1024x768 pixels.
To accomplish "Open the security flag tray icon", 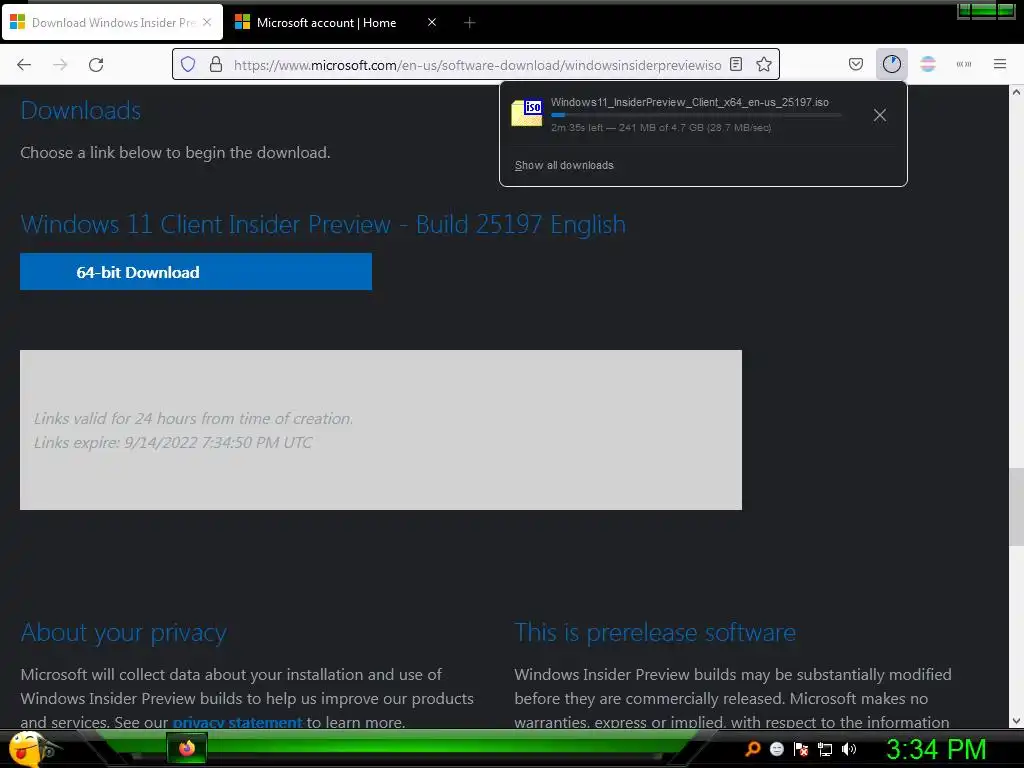I will tap(801, 749).
